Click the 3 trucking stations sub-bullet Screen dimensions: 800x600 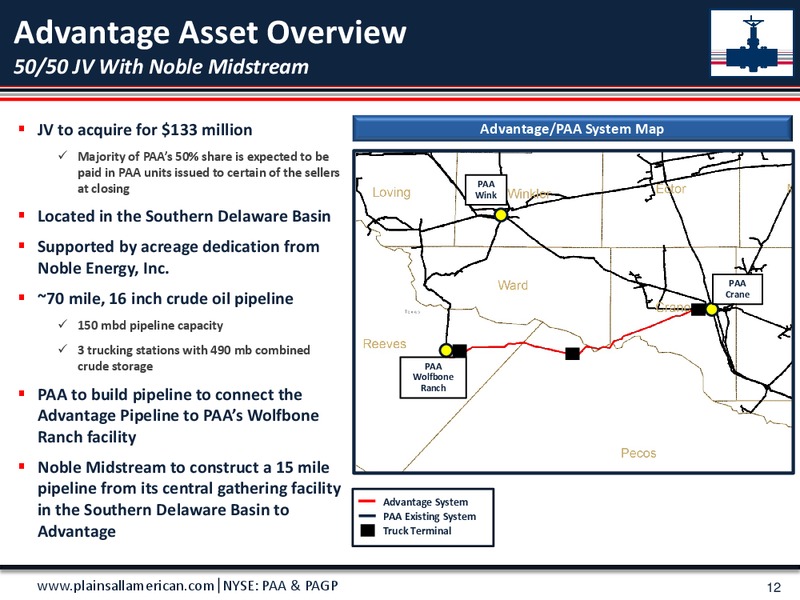point(194,358)
